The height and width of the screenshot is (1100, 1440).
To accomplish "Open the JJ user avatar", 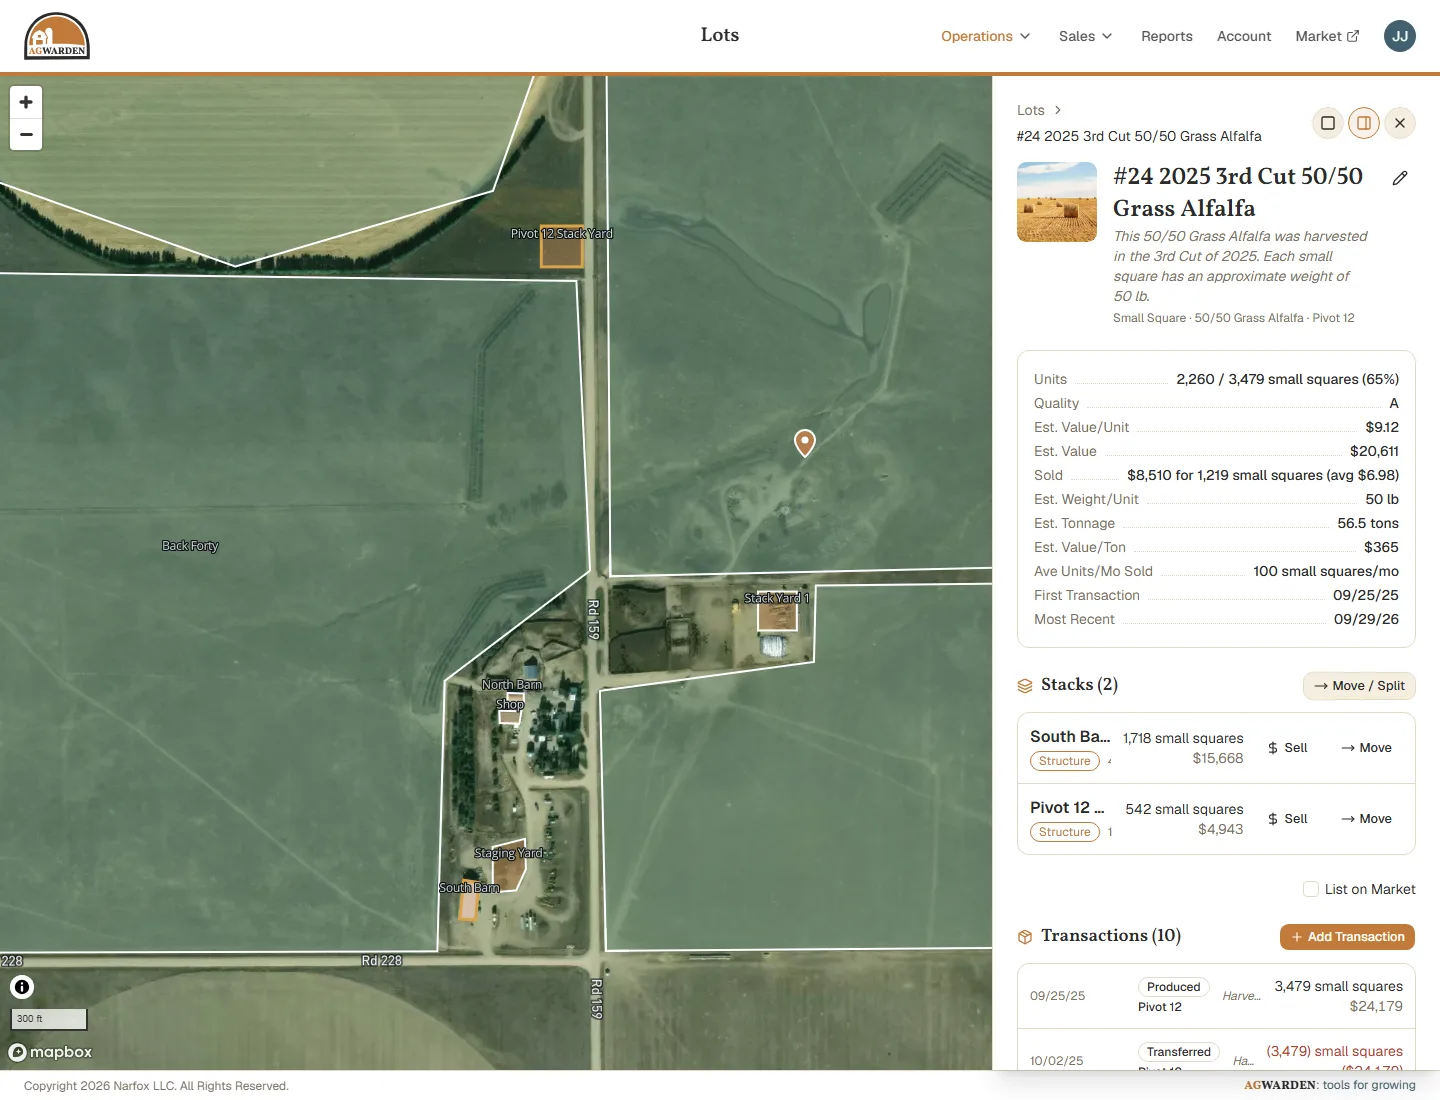I will tap(1400, 36).
